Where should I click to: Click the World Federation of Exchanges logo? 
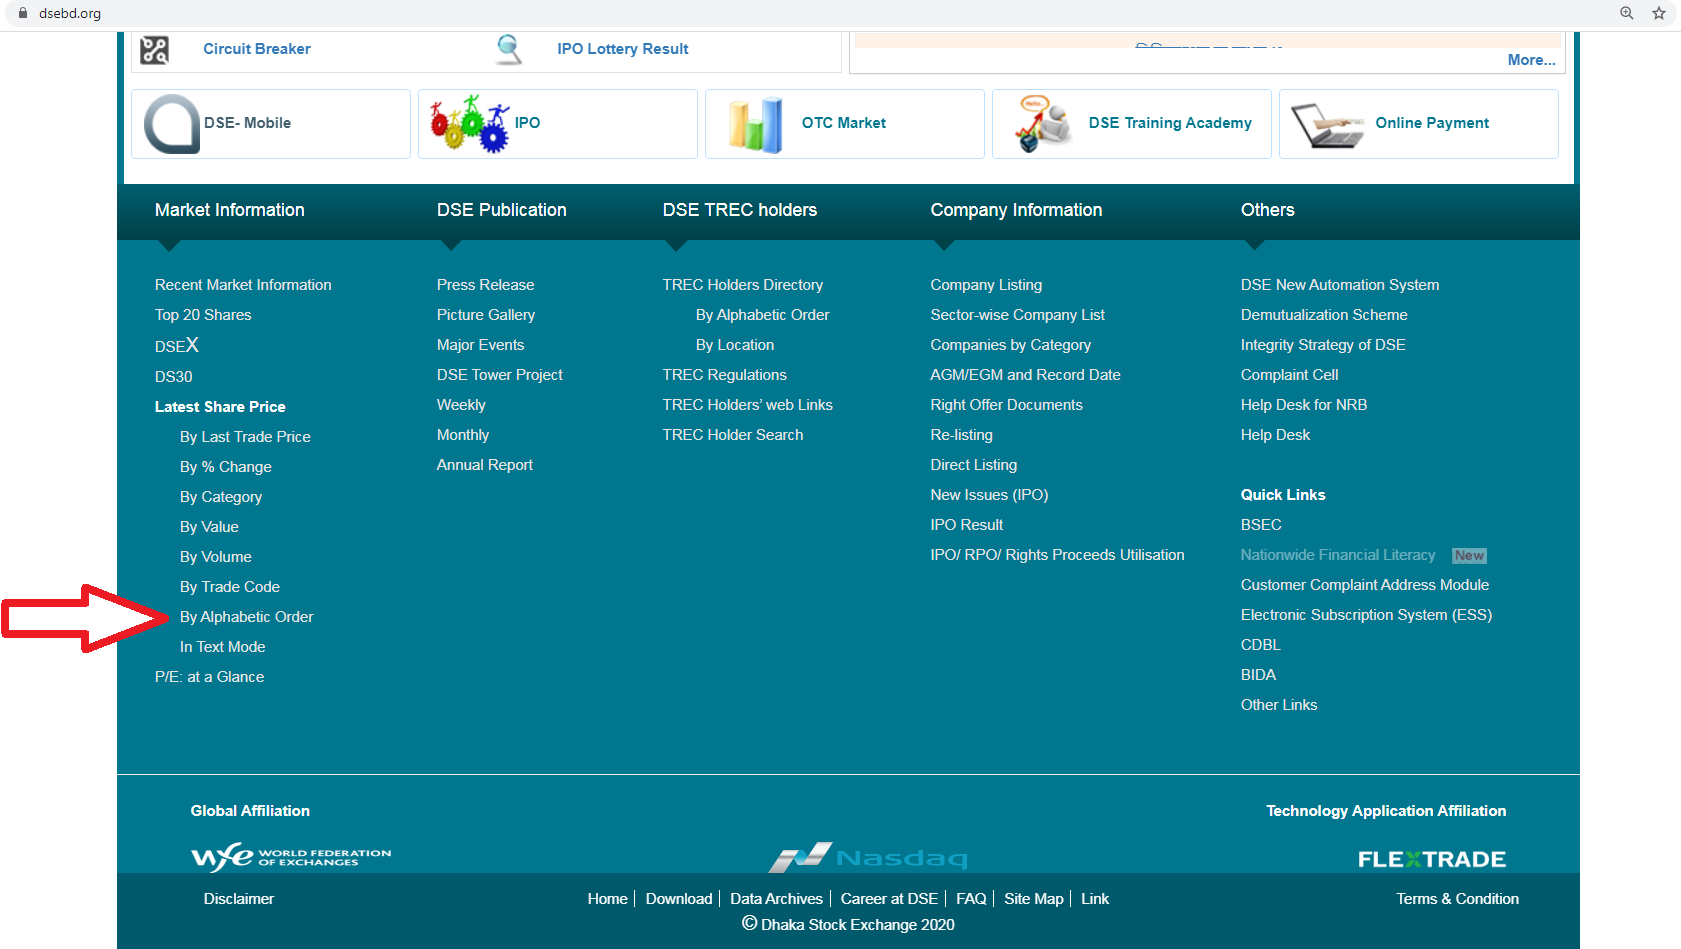[x=291, y=857]
